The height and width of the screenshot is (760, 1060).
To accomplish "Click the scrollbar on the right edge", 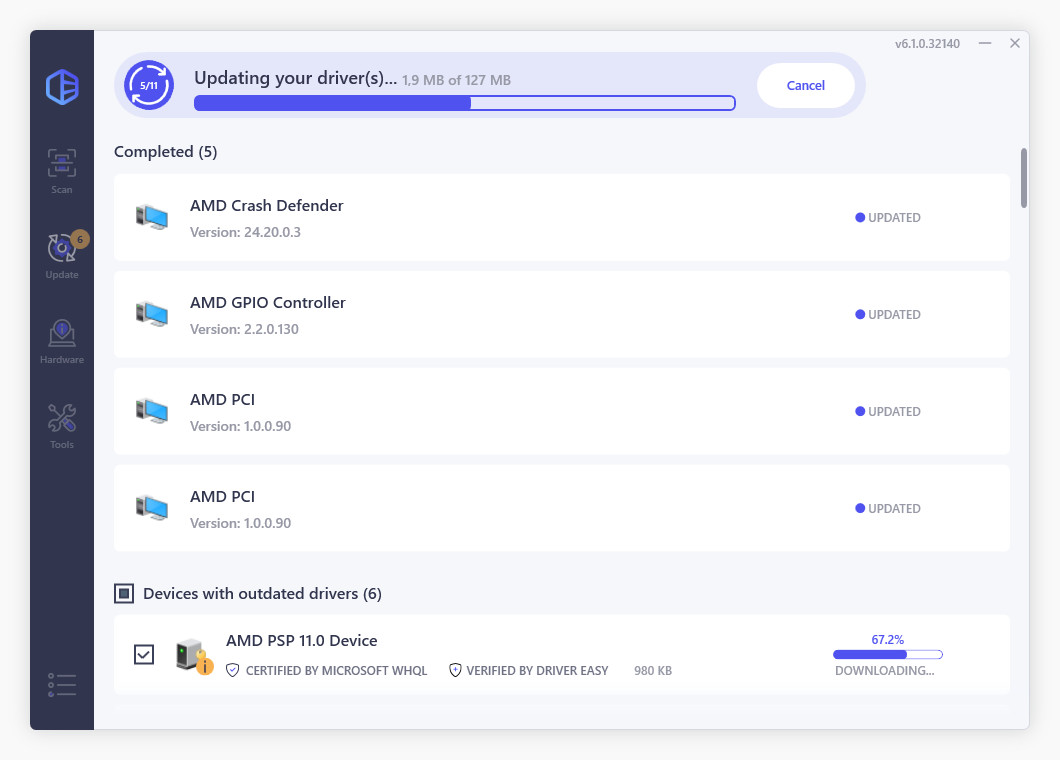I will click(x=1023, y=178).
